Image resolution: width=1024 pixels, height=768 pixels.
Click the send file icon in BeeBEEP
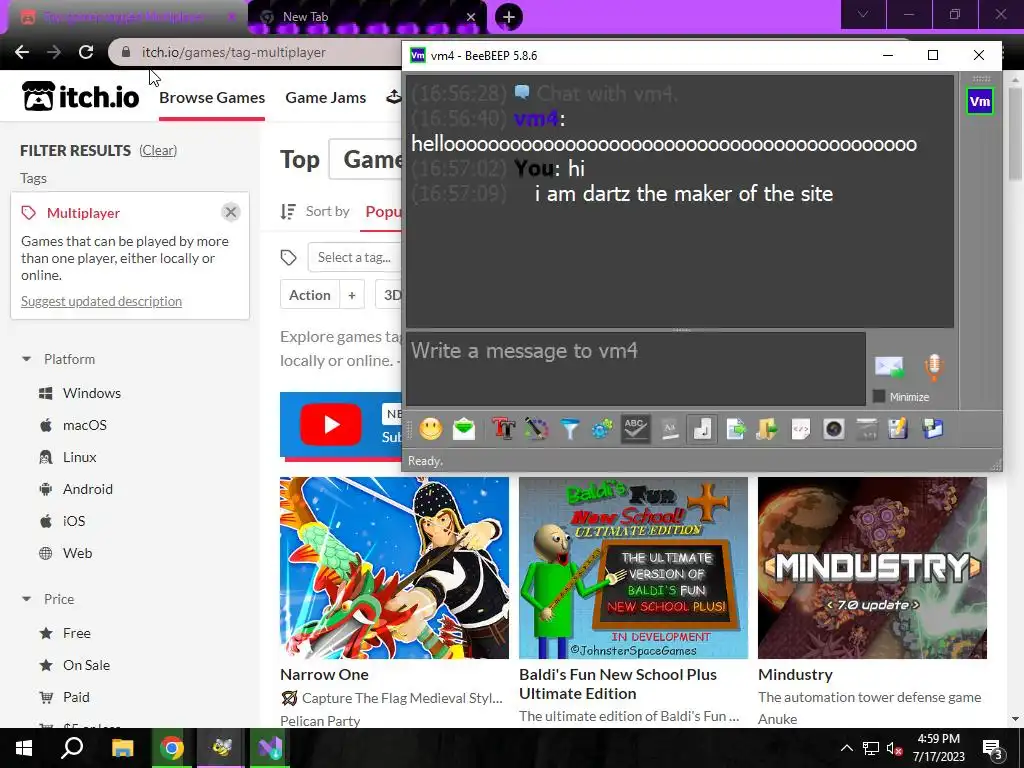pos(735,429)
